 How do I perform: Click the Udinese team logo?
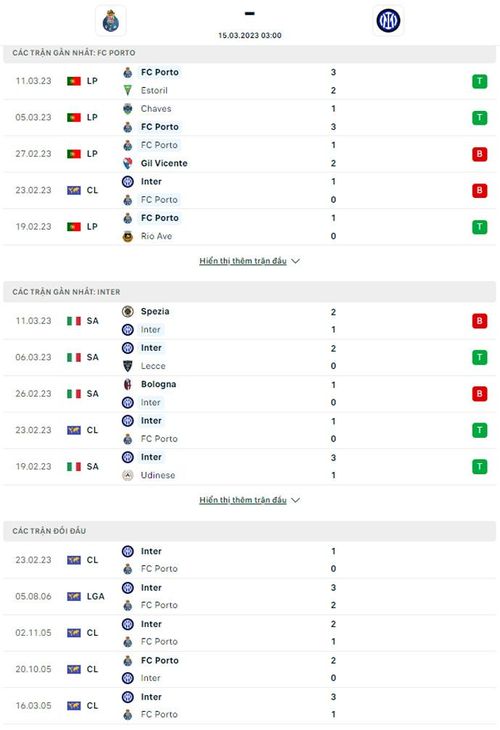[x=128, y=475]
